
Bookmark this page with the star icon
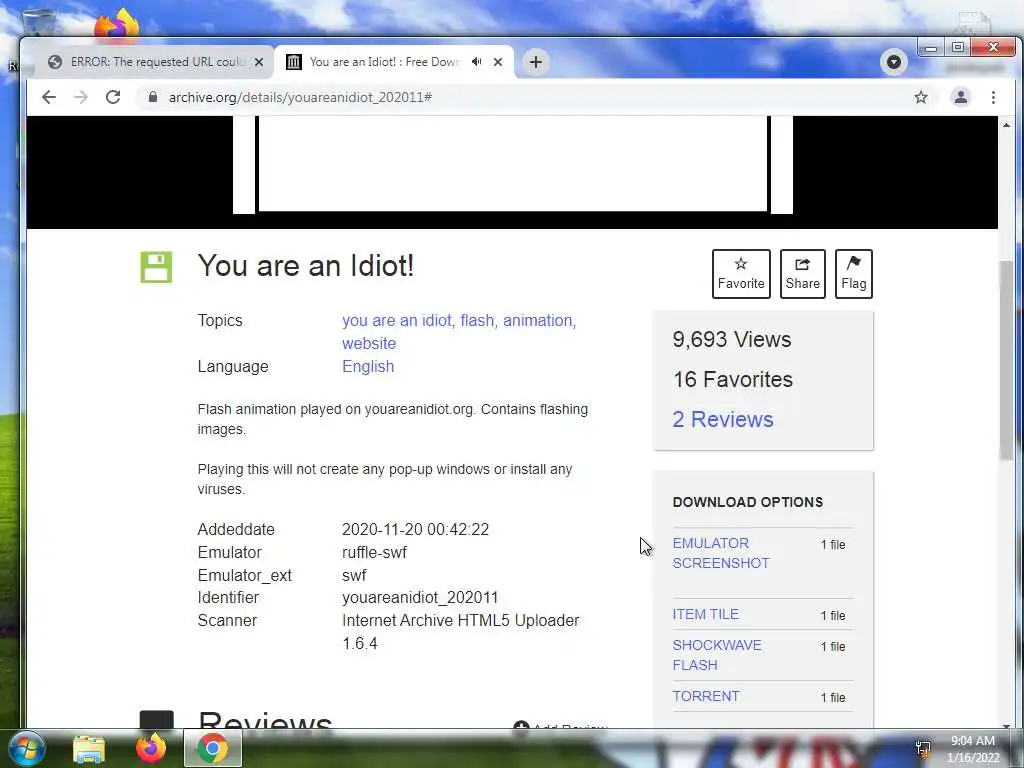click(x=921, y=97)
